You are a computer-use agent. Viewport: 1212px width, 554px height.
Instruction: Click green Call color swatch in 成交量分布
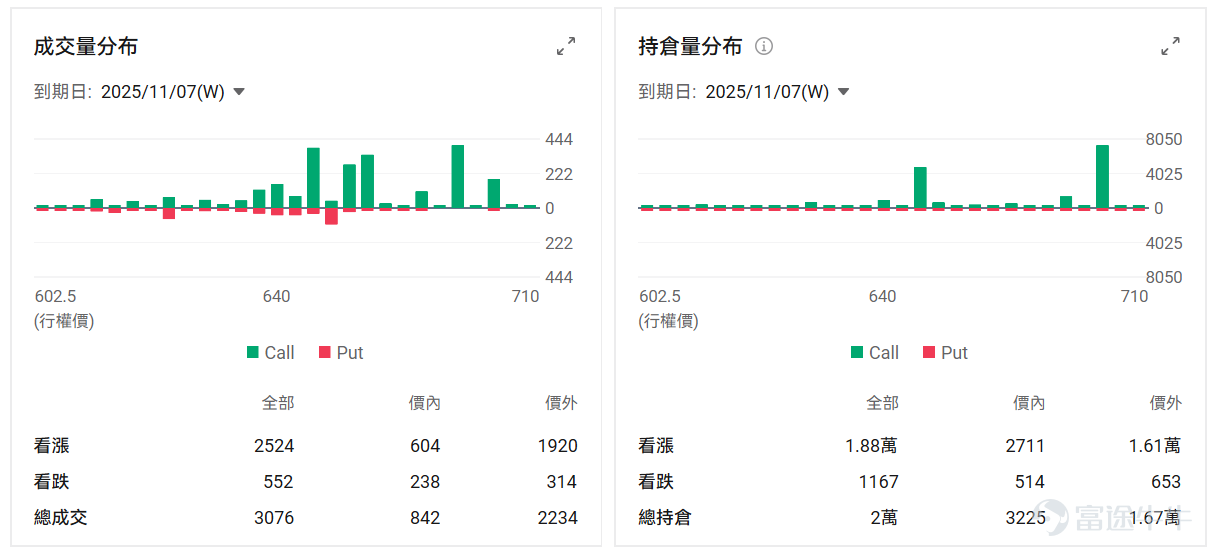click(253, 352)
